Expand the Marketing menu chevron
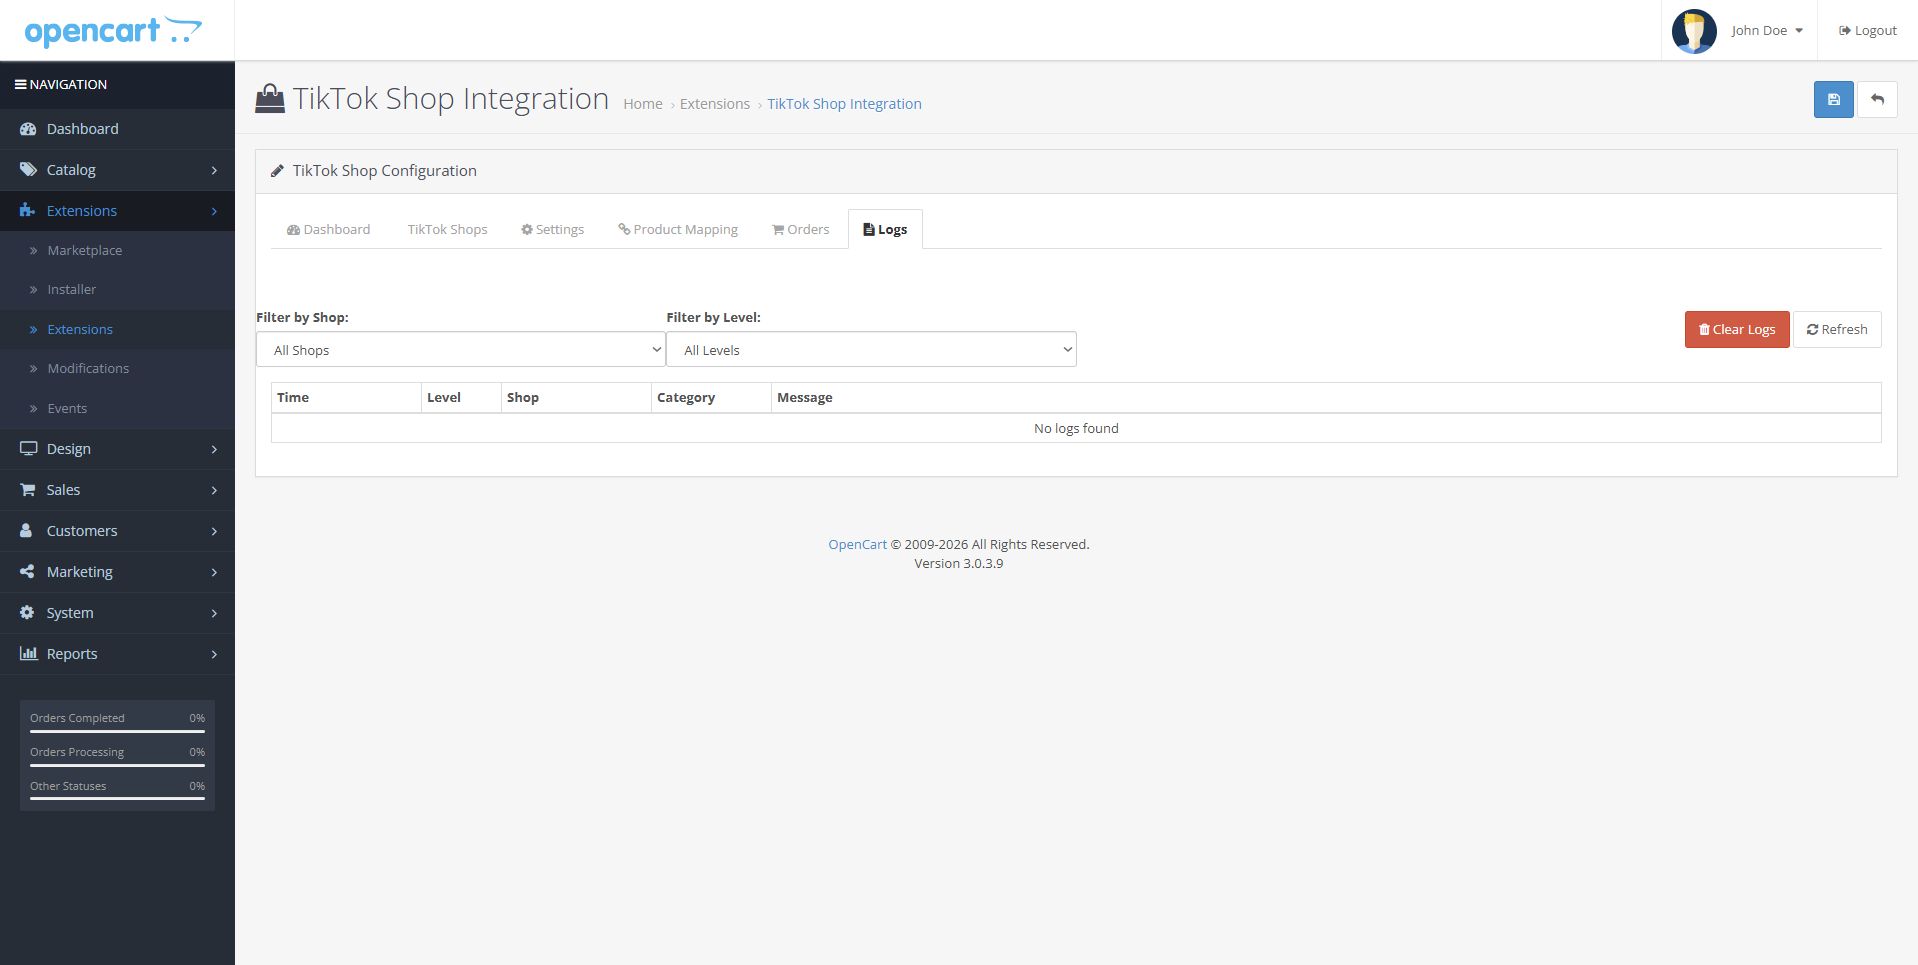This screenshot has height=965, width=1918. (214, 573)
